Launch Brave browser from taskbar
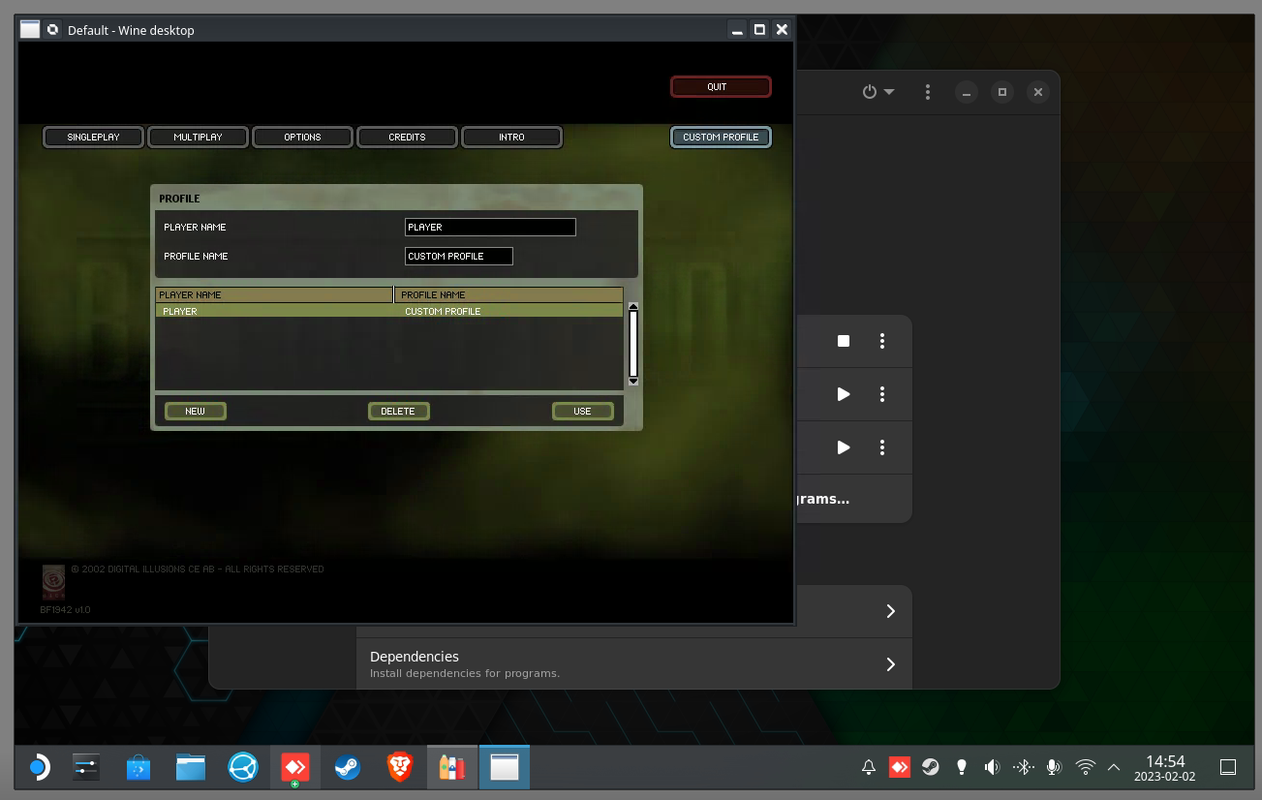This screenshot has width=1262, height=800. (400, 768)
